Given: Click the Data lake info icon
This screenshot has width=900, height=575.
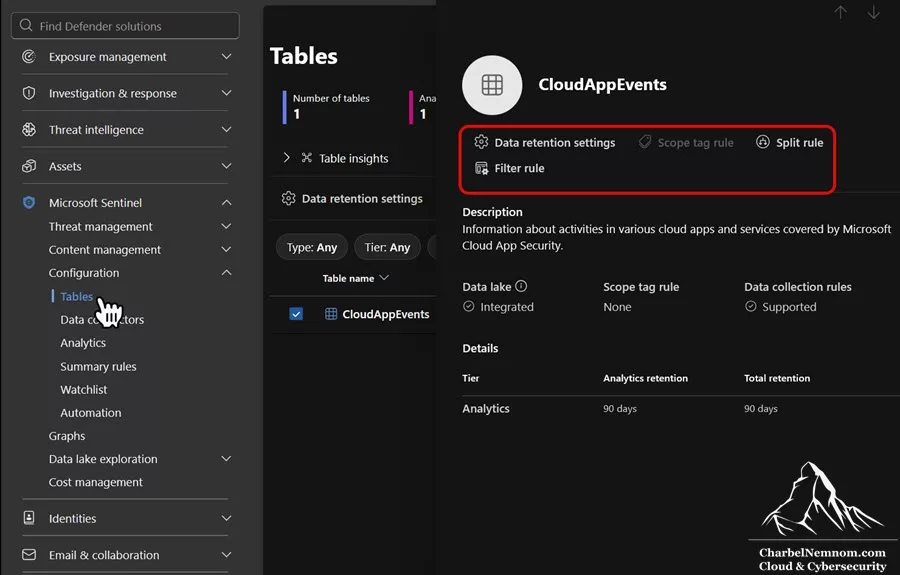Looking at the screenshot, I should 521,286.
